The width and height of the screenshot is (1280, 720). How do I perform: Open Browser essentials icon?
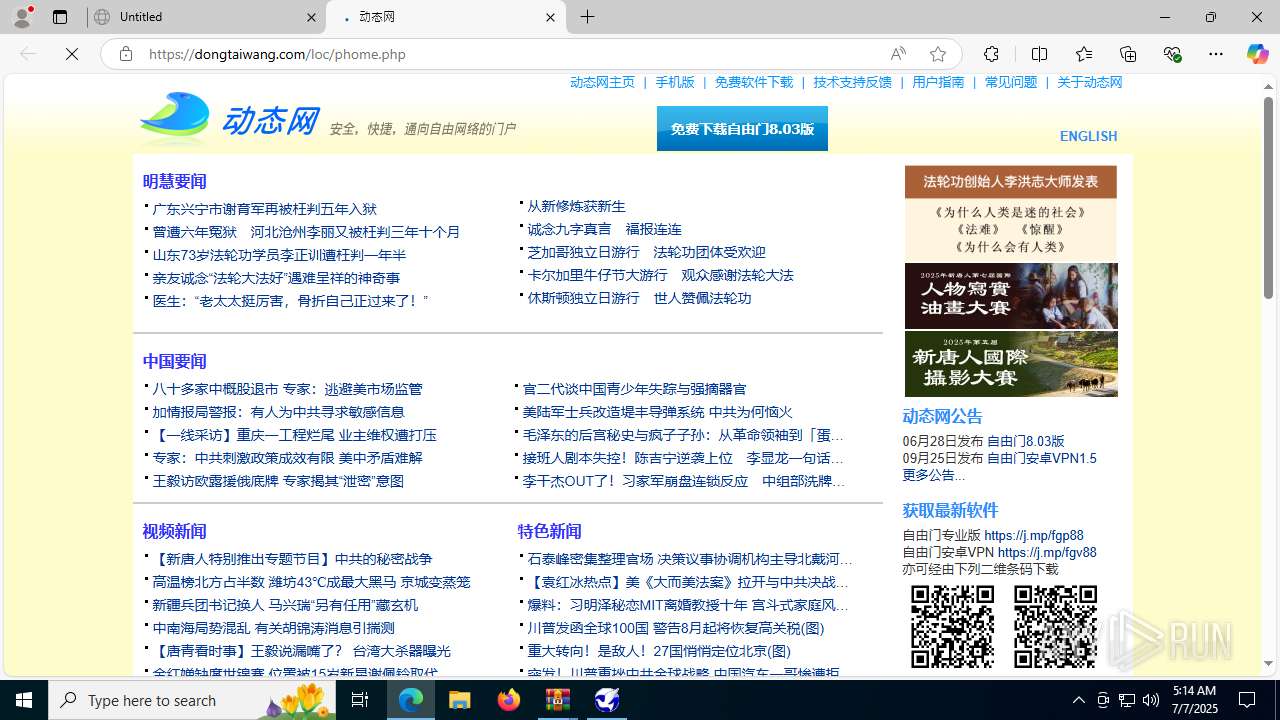click(x=1172, y=54)
